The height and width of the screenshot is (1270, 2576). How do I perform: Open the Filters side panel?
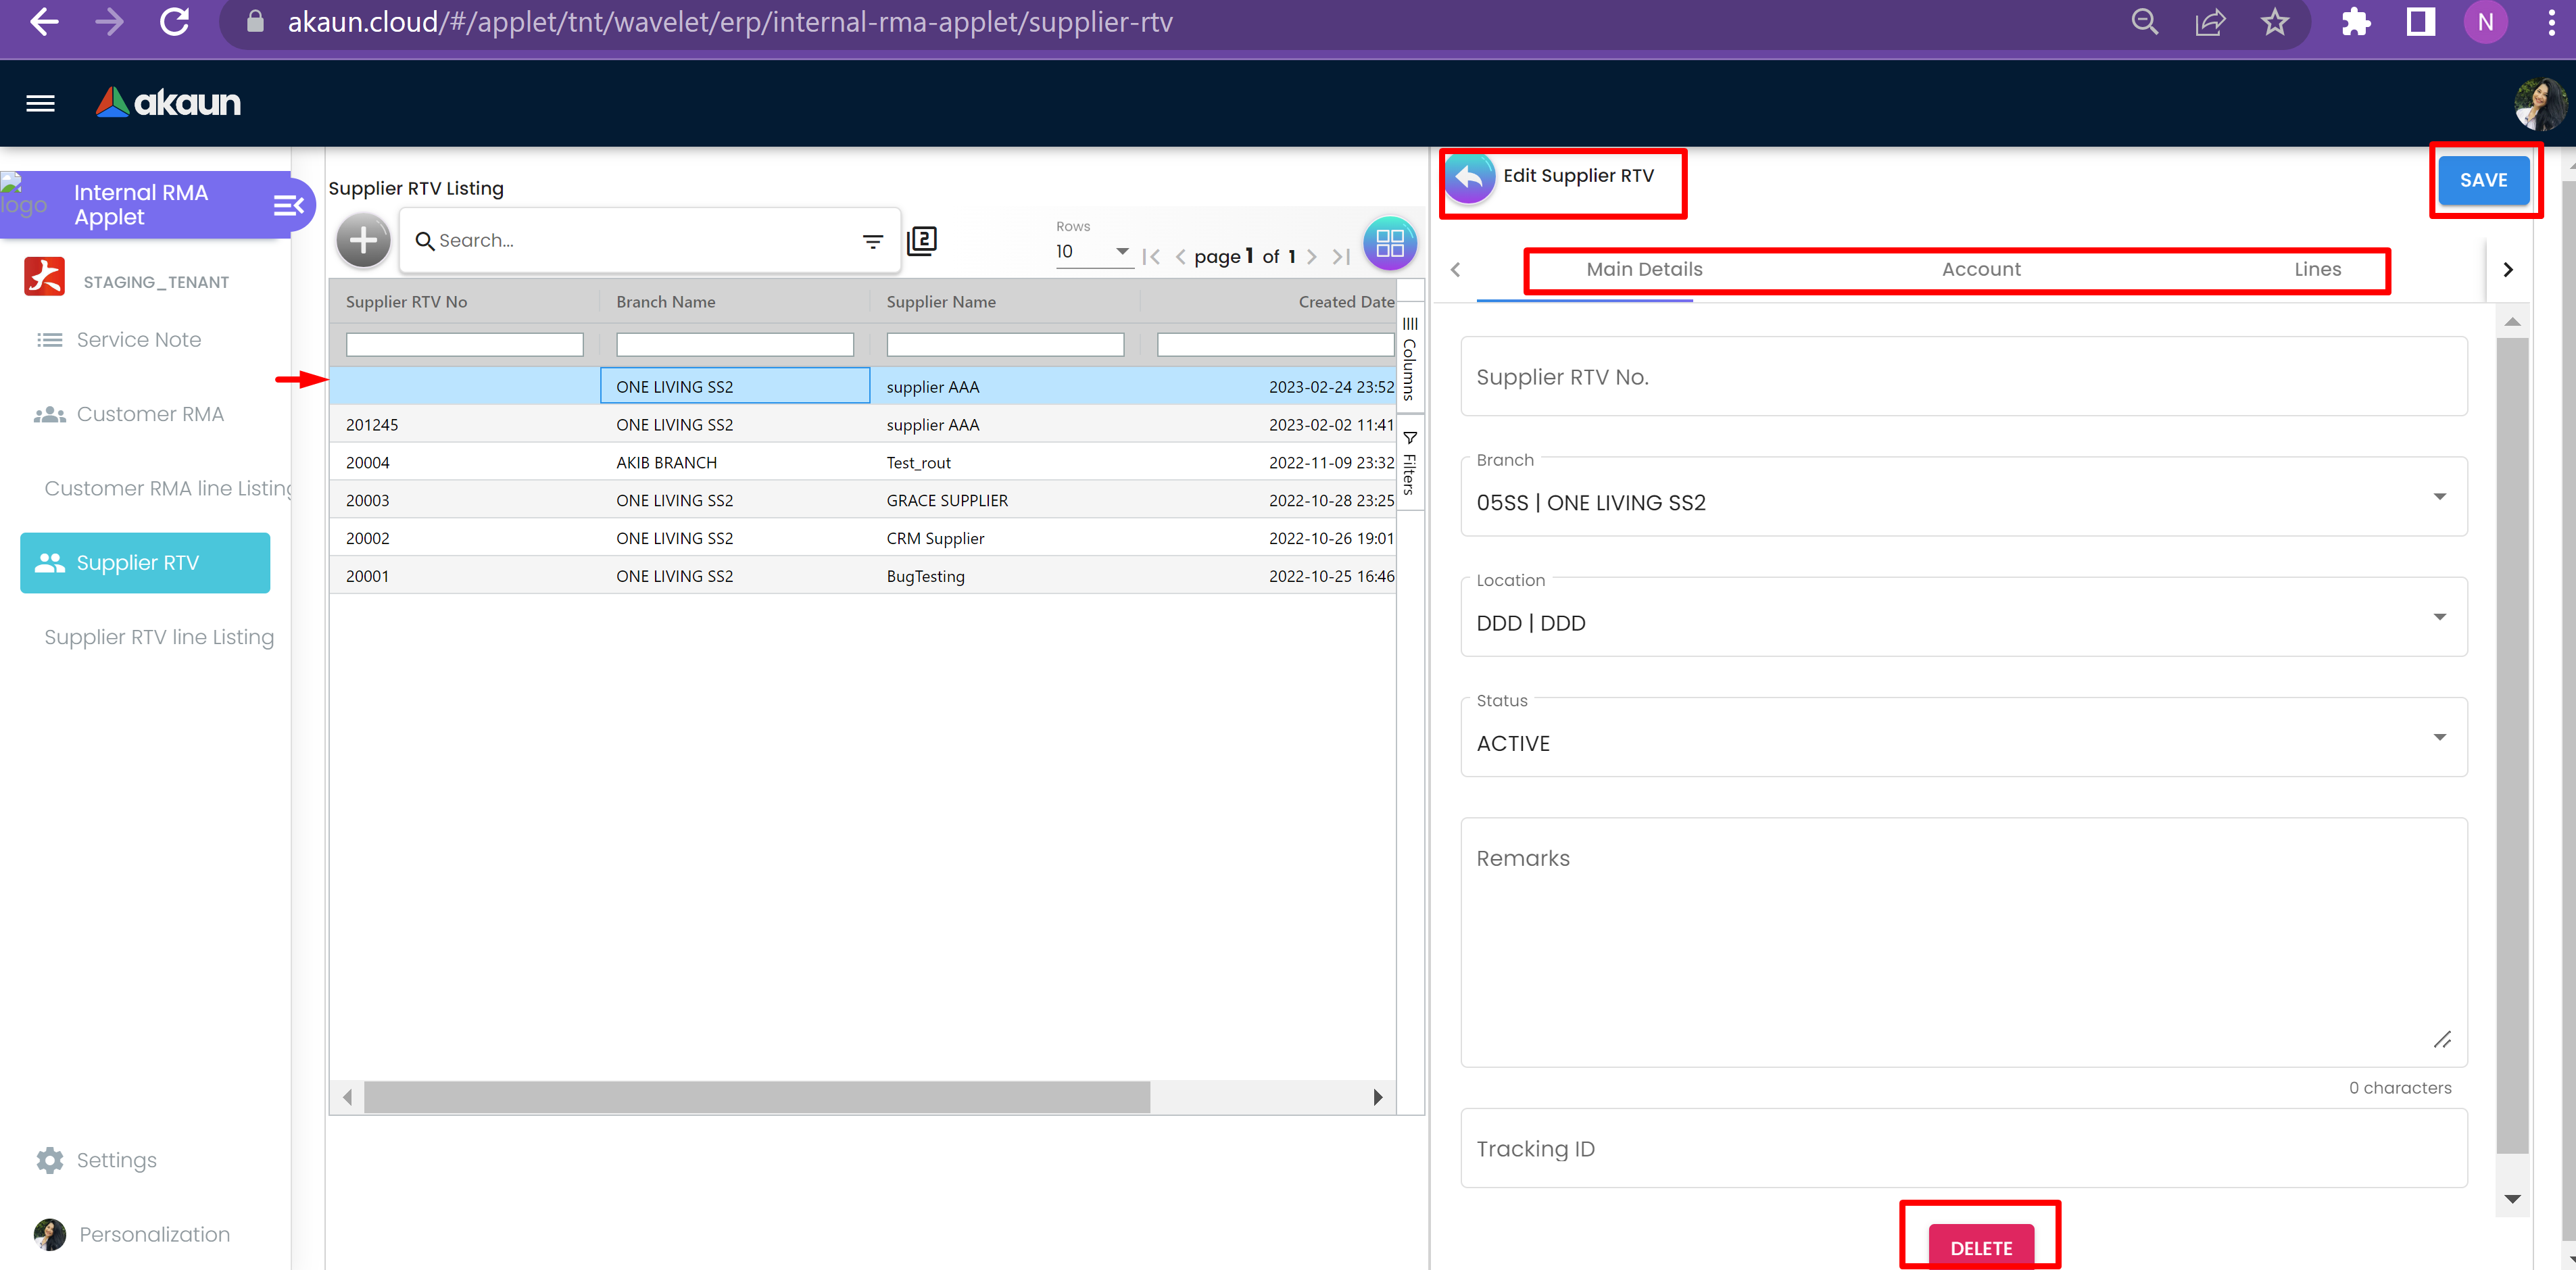point(1409,463)
